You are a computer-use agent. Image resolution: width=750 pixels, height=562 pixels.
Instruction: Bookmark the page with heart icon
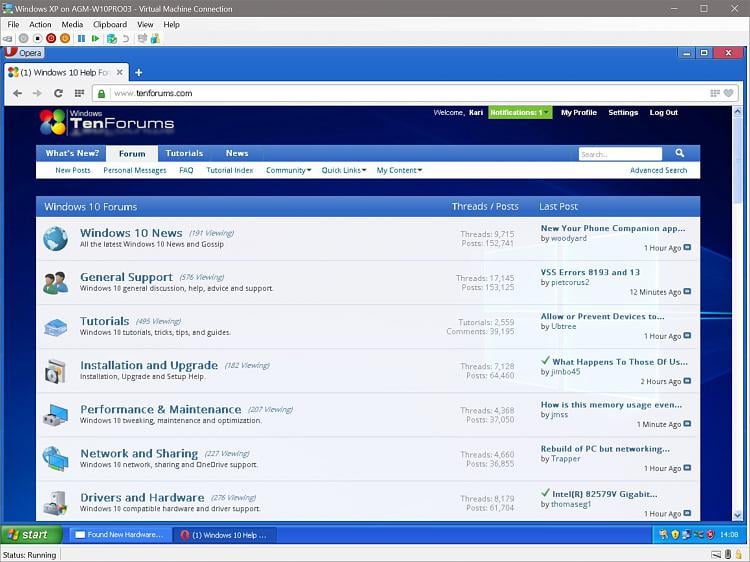[x=728, y=93]
